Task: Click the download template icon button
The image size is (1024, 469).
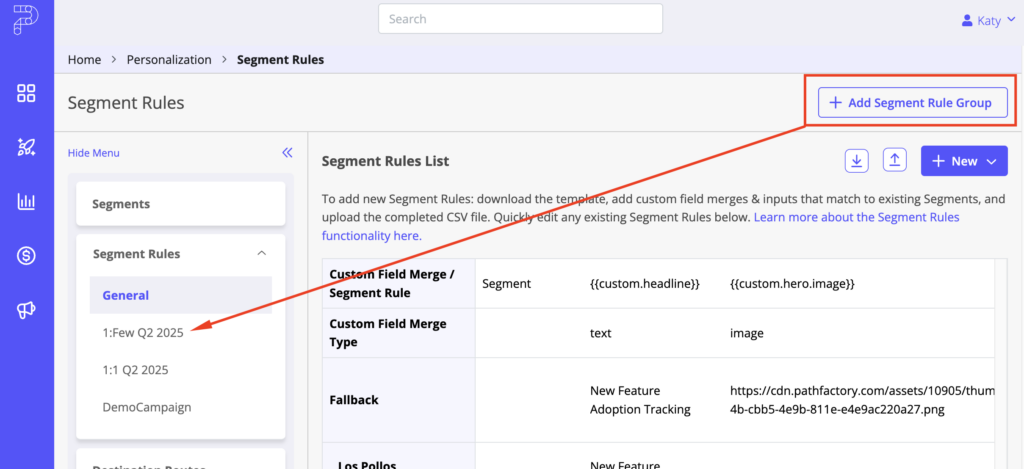Action: [x=857, y=161]
